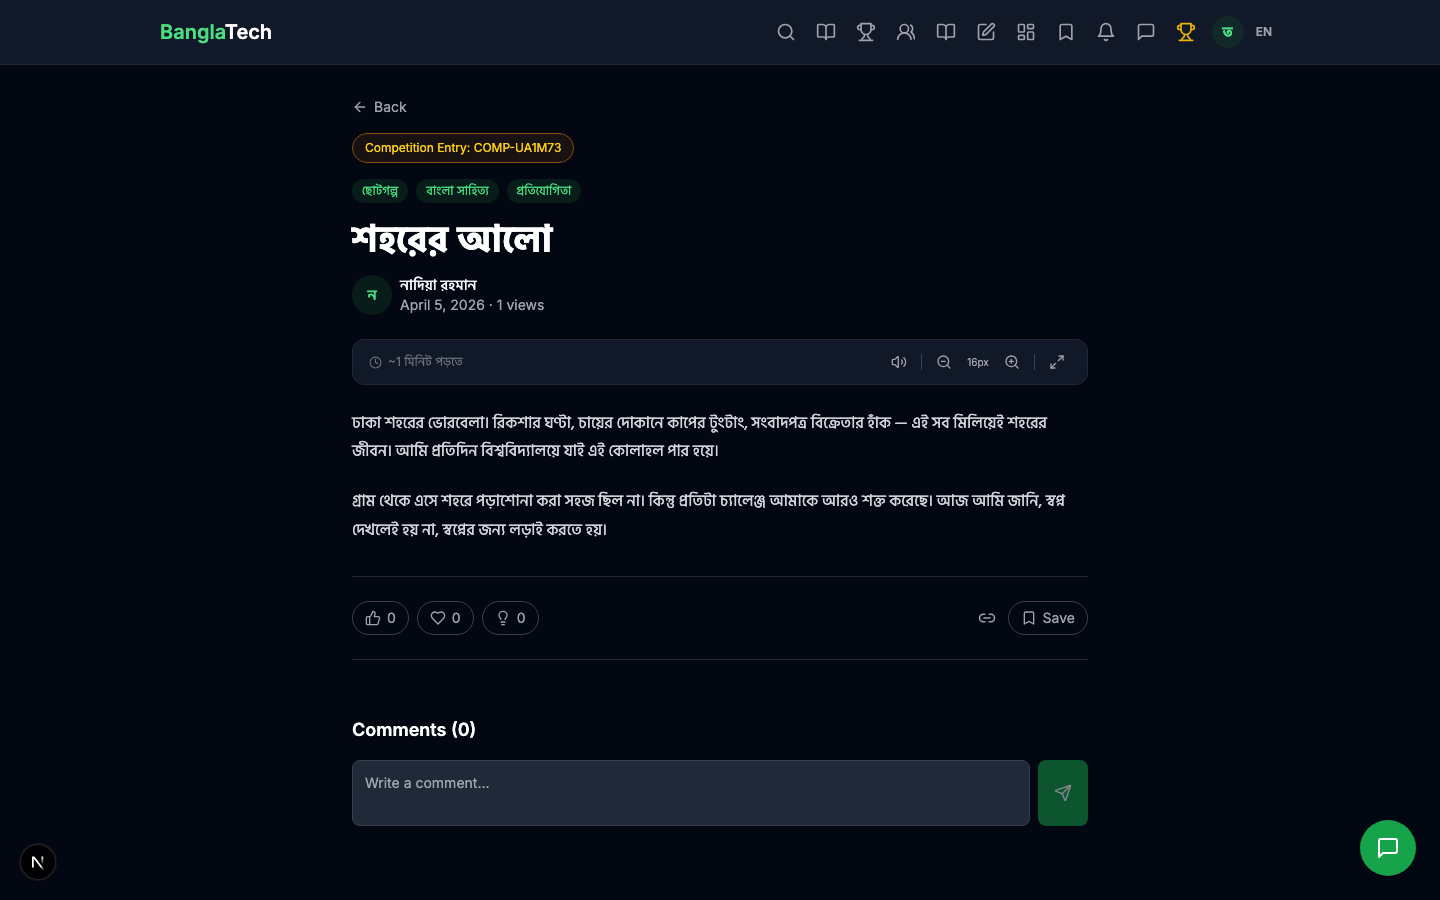Click the Back link
The width and height of the screenshot is (1440, 900).
(x=380, y=107)
